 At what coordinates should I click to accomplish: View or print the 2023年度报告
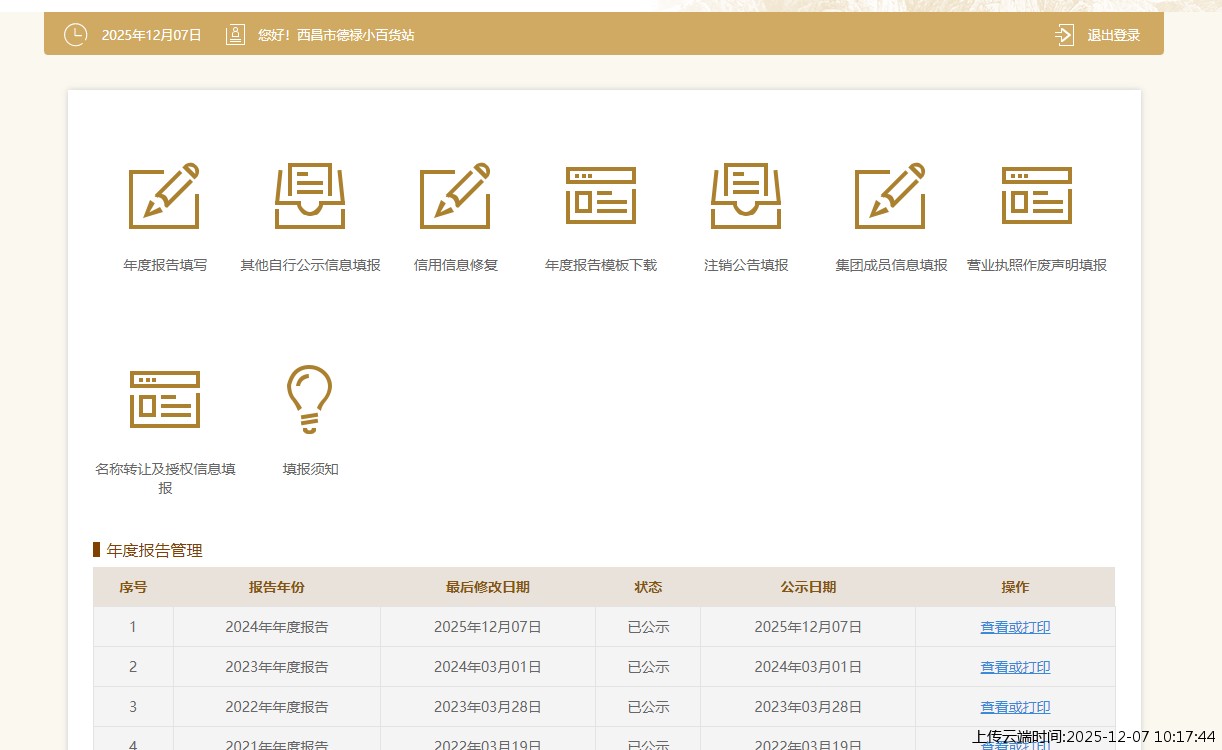click(x=1015, y=667)
